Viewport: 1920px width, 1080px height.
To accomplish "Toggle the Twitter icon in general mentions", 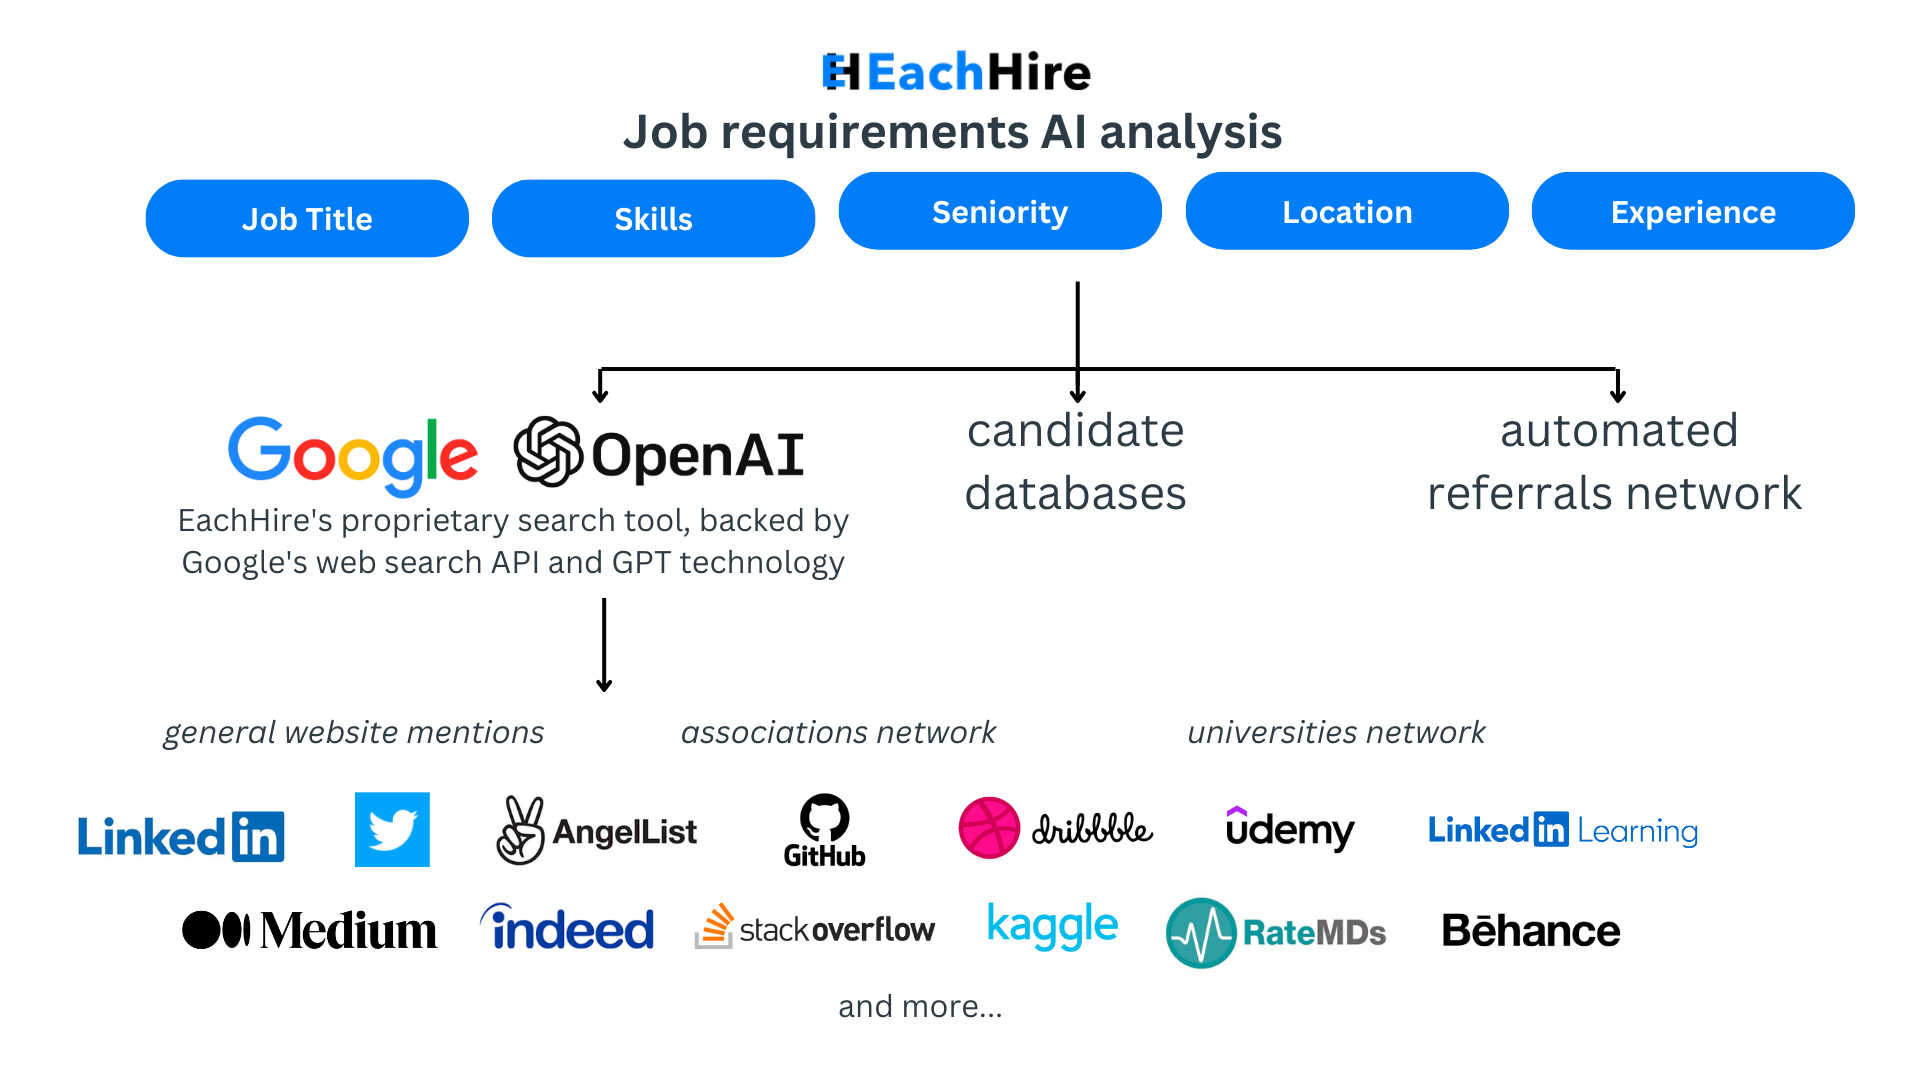I will pos(392,827).
